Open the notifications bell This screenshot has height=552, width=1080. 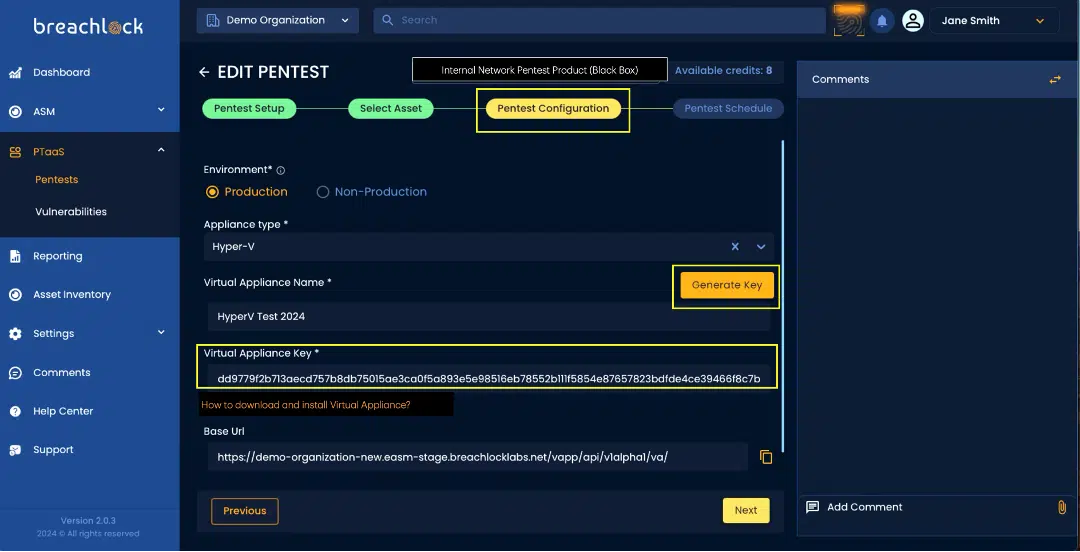(x=882, y=21)
